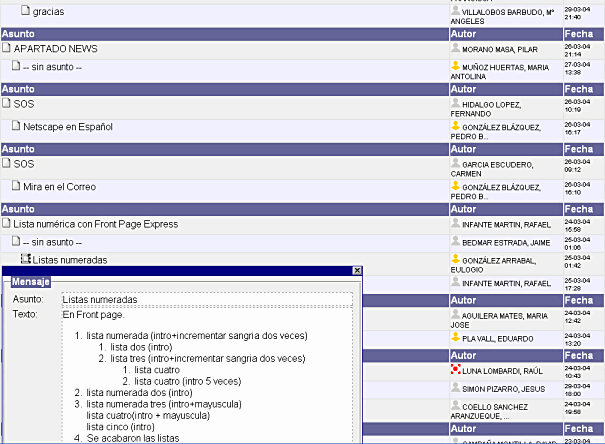Click the document icon beside "gracias"
This screenshot has height=444, width=605.
[x=25, y=11]
